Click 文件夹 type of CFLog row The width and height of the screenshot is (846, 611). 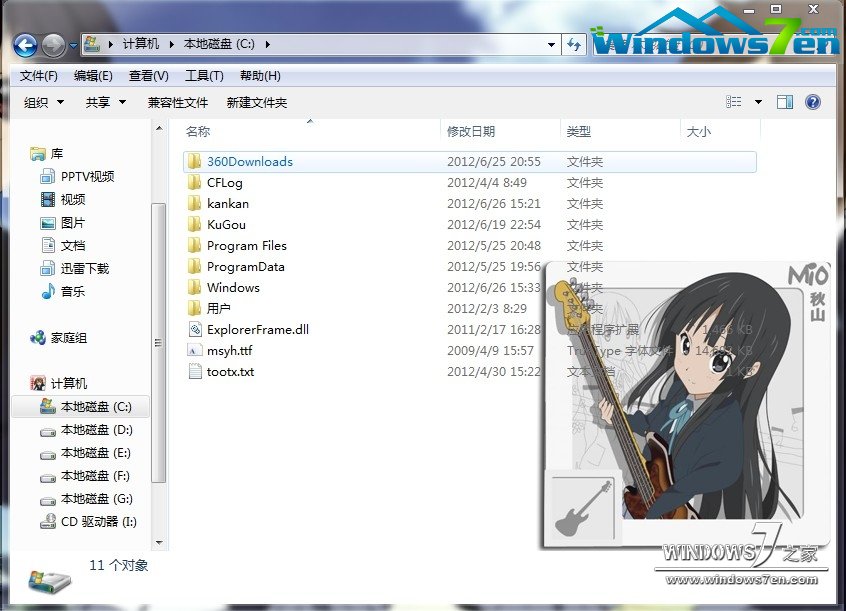[x=585, y=182]
